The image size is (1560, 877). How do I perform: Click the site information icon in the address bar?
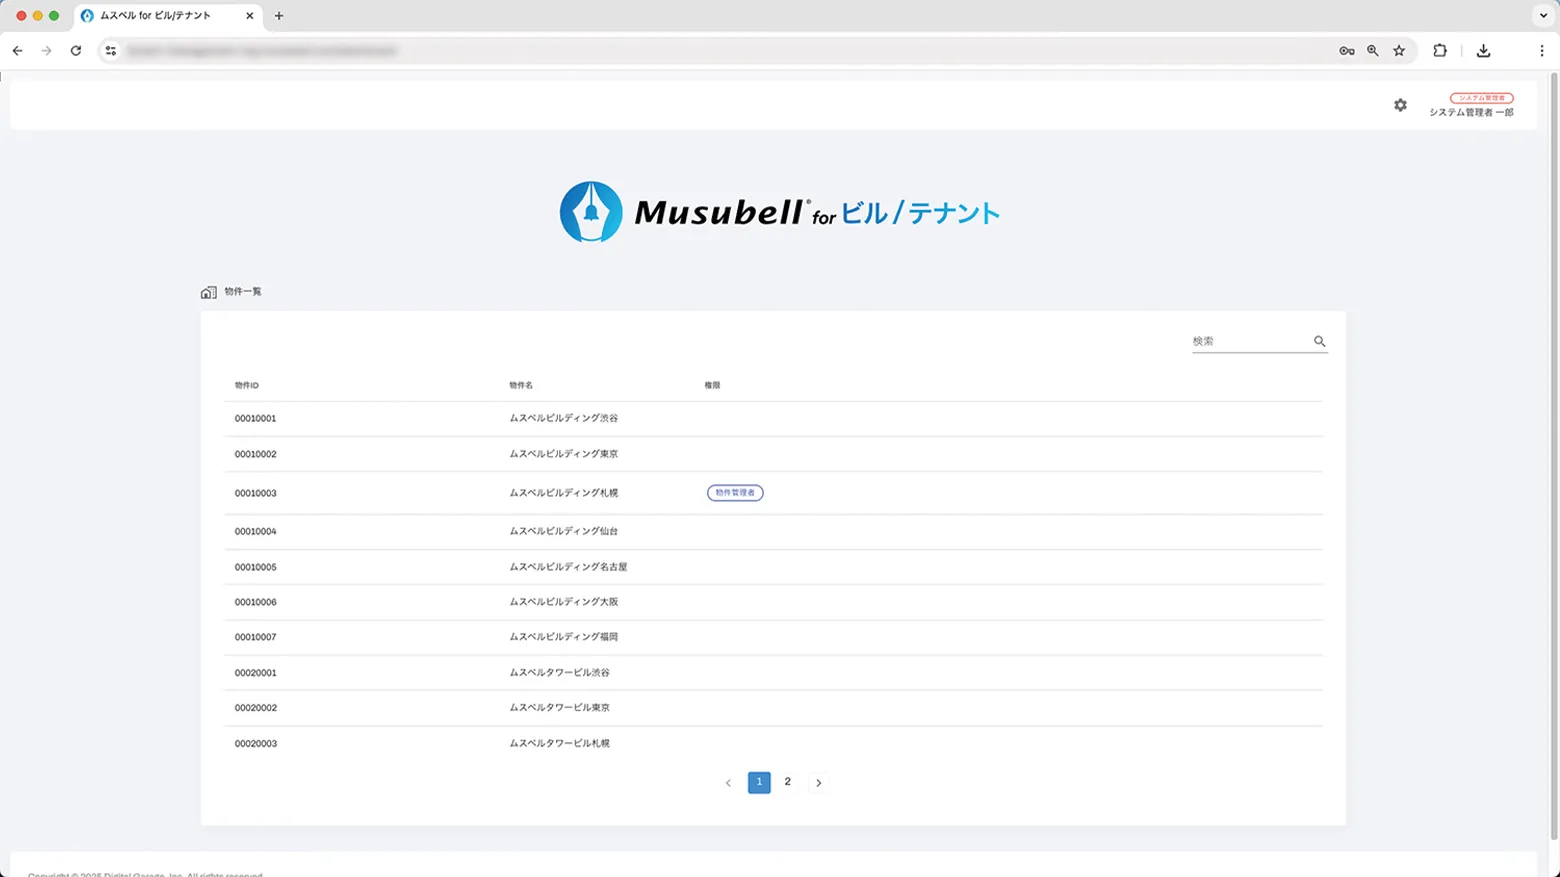coord(110,50)
